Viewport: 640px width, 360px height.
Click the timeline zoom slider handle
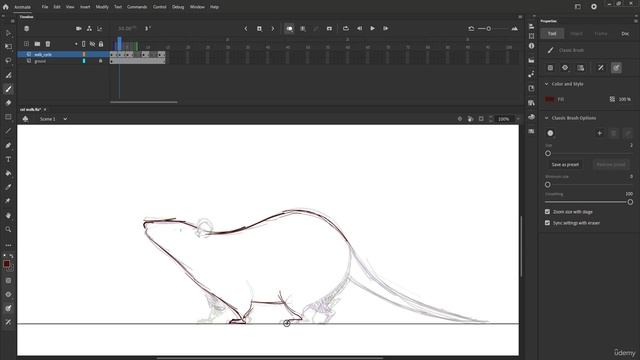pyautogui.click(x=488, y=29)
